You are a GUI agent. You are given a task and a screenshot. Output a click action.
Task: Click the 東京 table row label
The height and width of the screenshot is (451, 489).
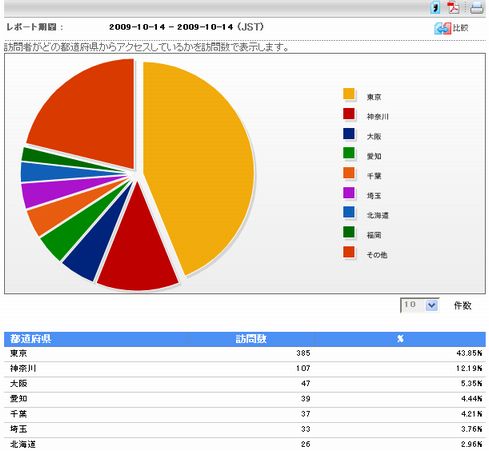pyautogui.click(x=18, y=353)
